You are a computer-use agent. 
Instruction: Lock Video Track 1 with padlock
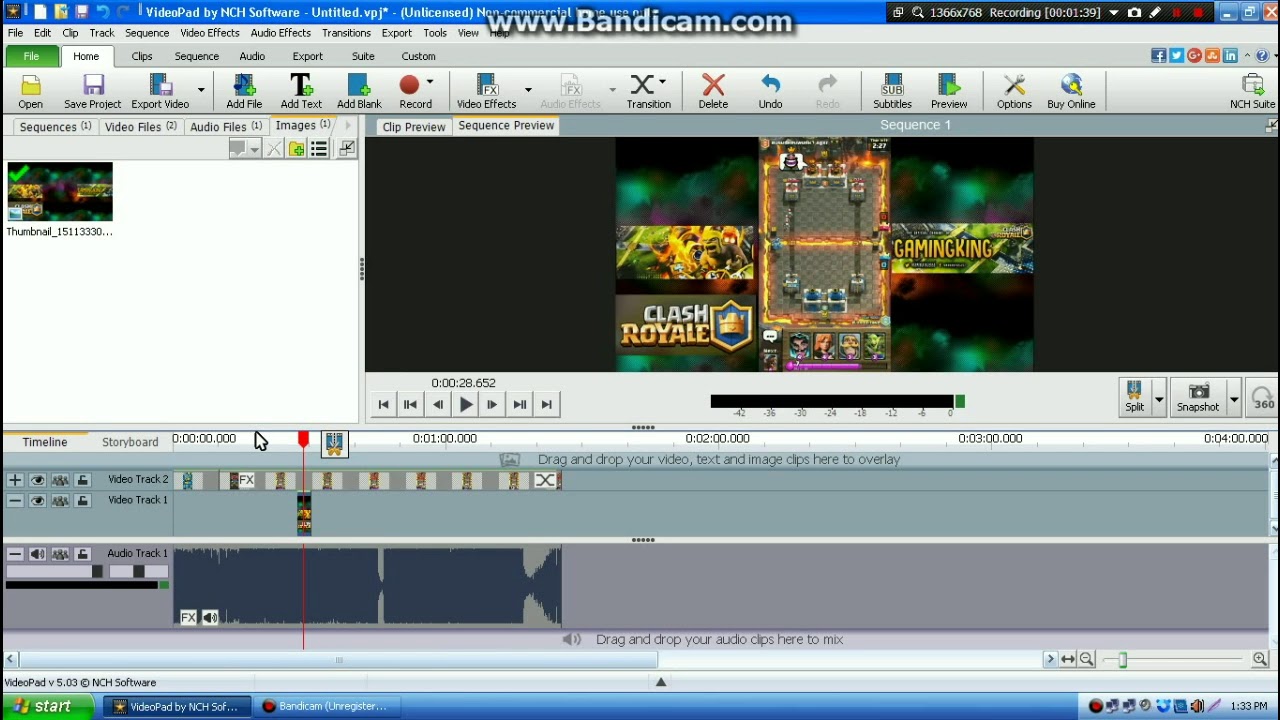83,500
